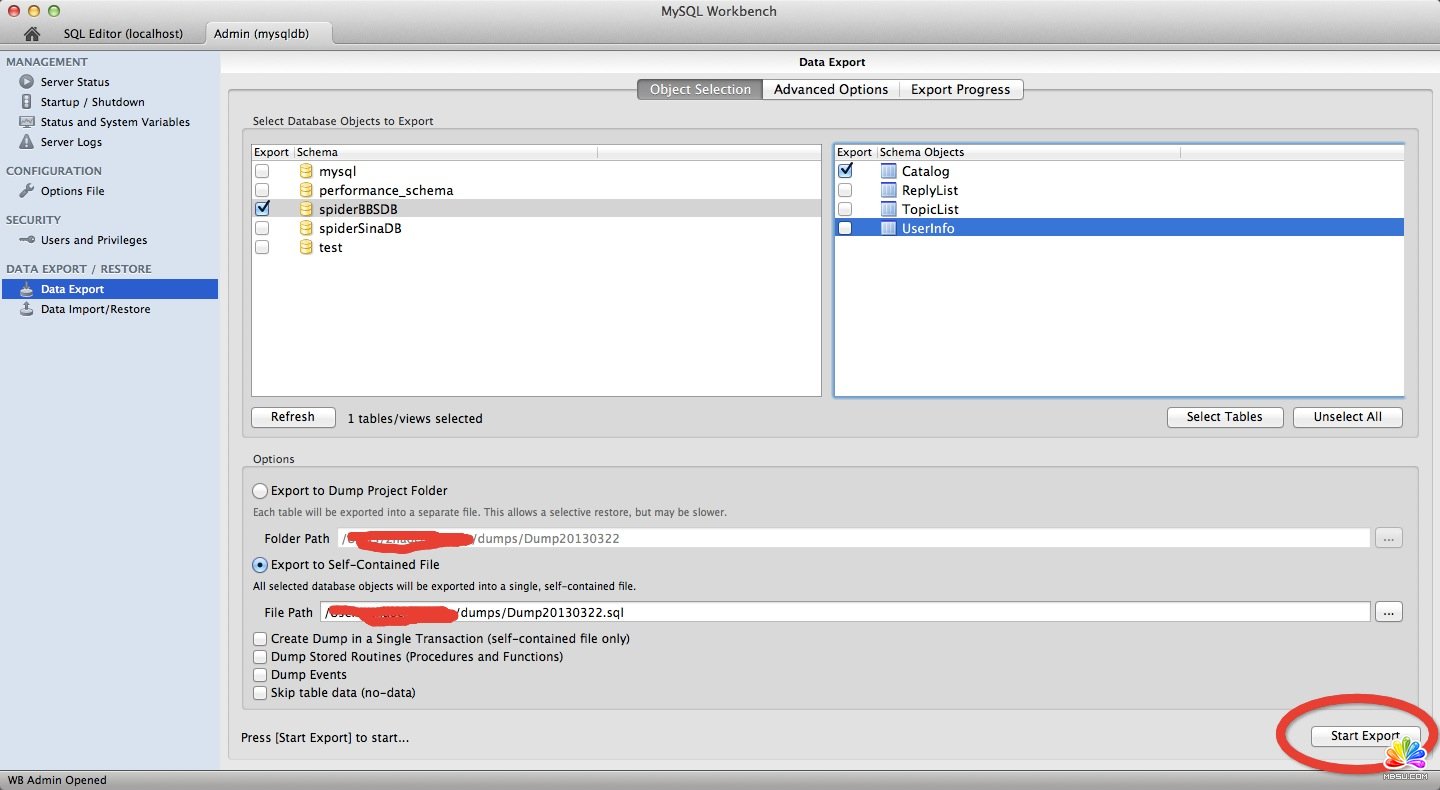Click the UserInfo table icon
The width and height of the screenshot is (1440, 790).
point(889,228)
